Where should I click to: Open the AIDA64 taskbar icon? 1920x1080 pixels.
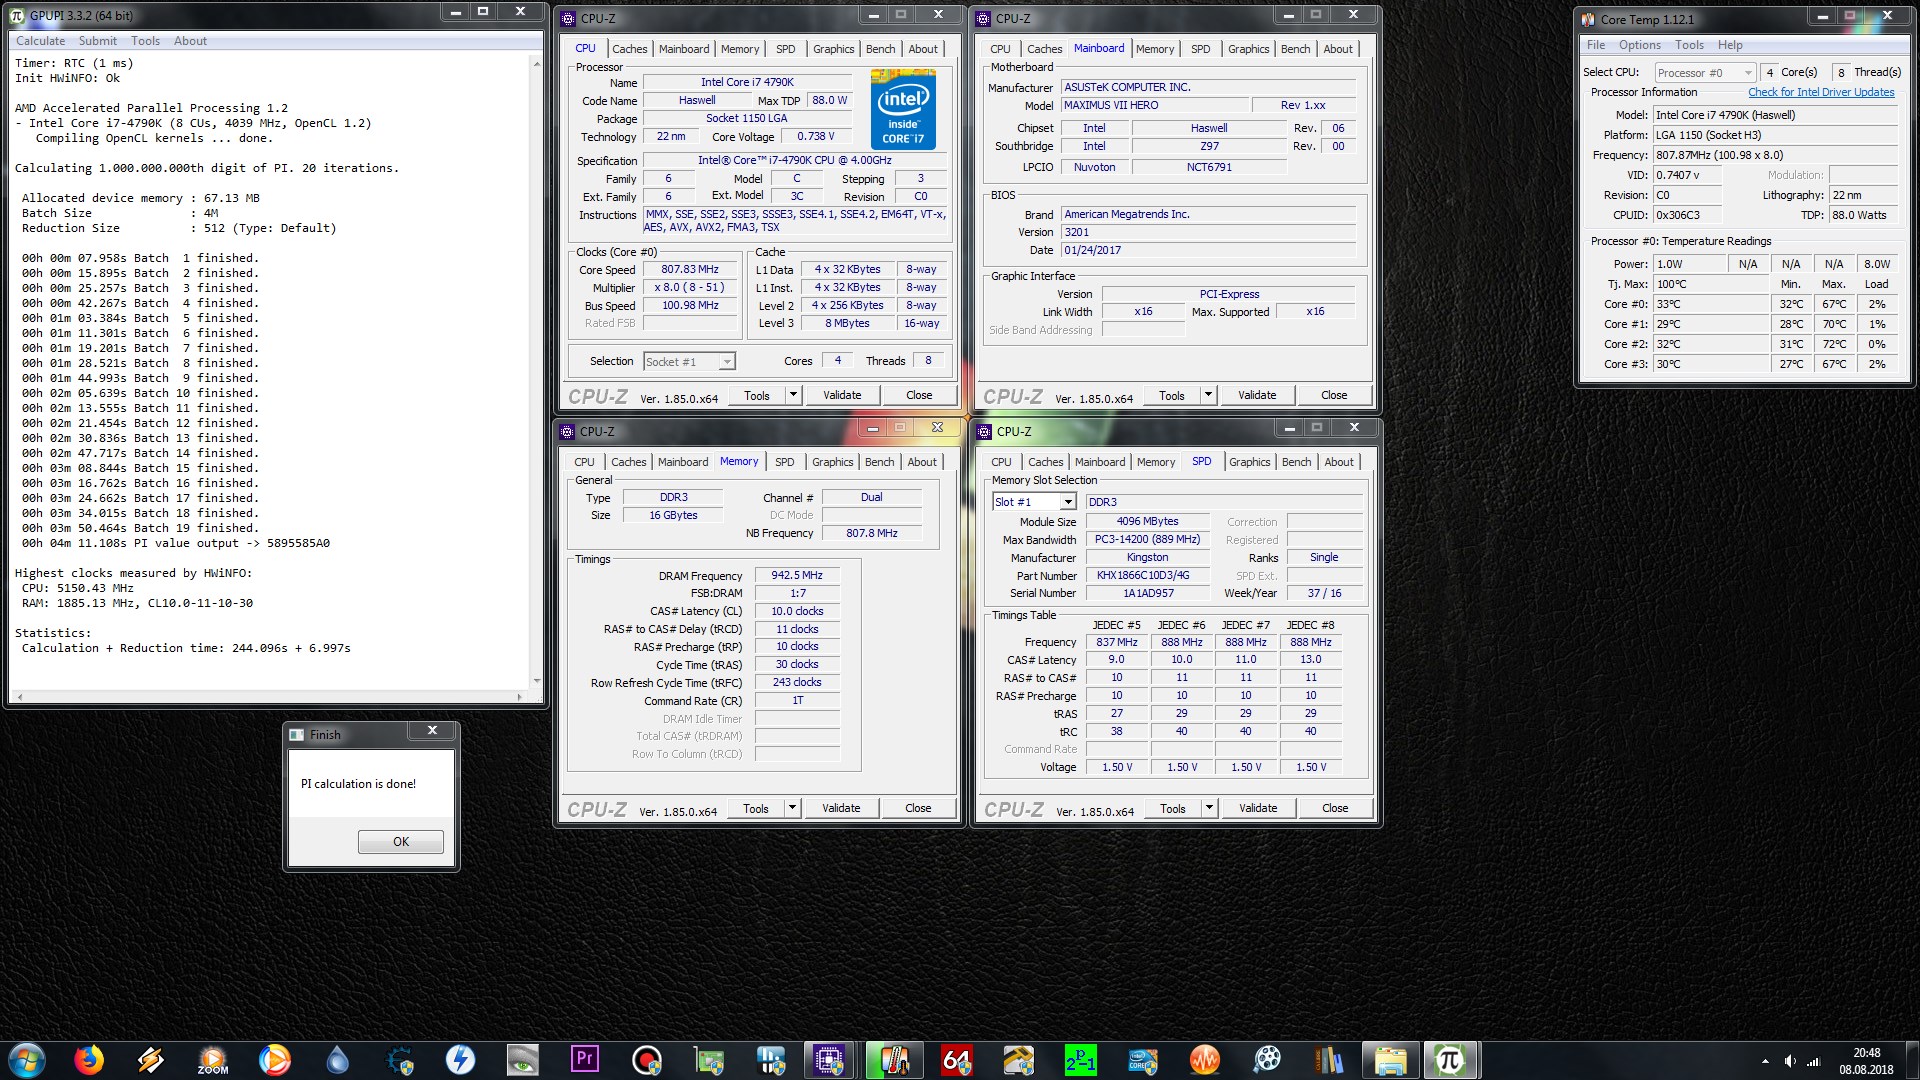coord(957,1060)
